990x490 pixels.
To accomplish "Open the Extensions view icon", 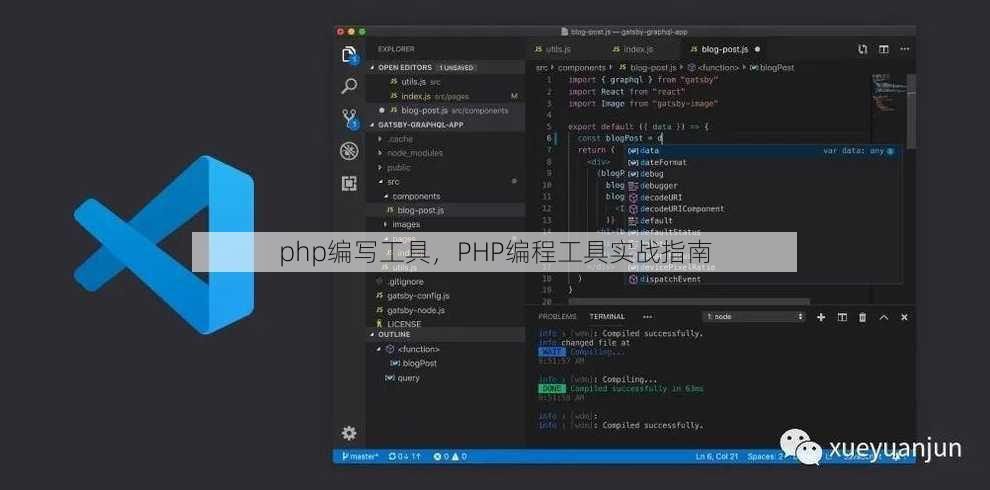I will tap(349, 184).
